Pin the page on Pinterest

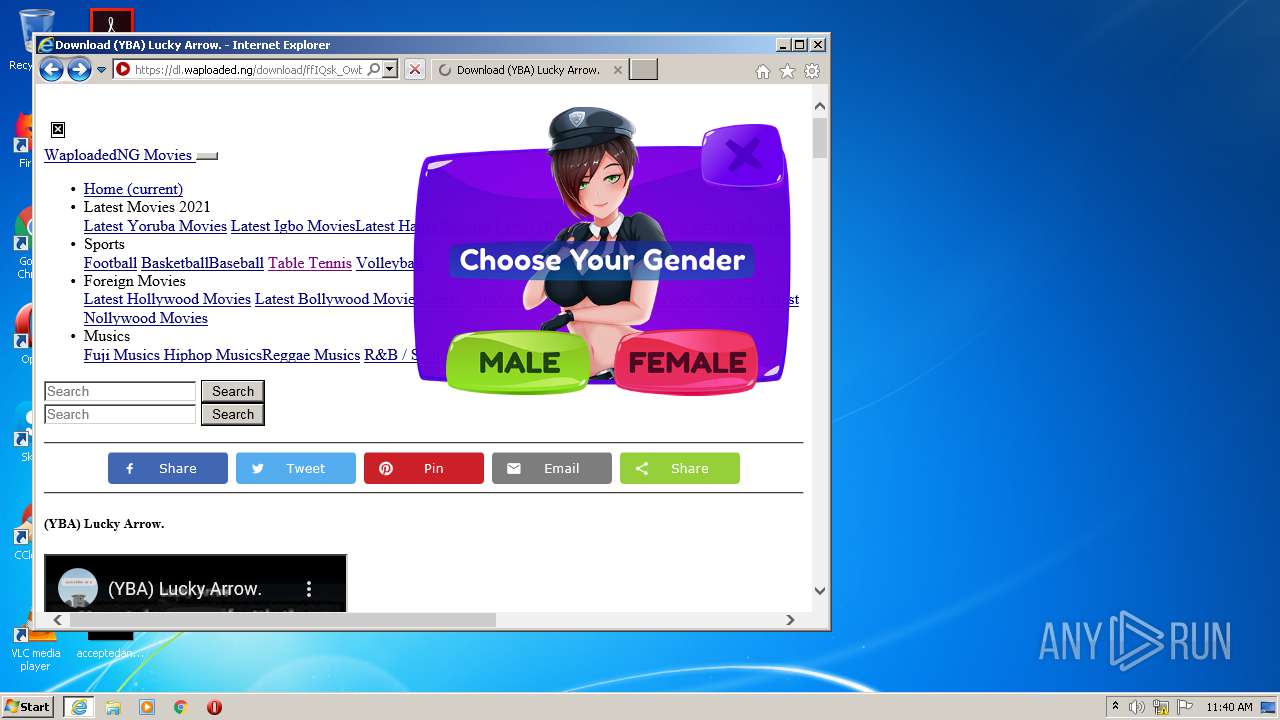click(424, 468)
